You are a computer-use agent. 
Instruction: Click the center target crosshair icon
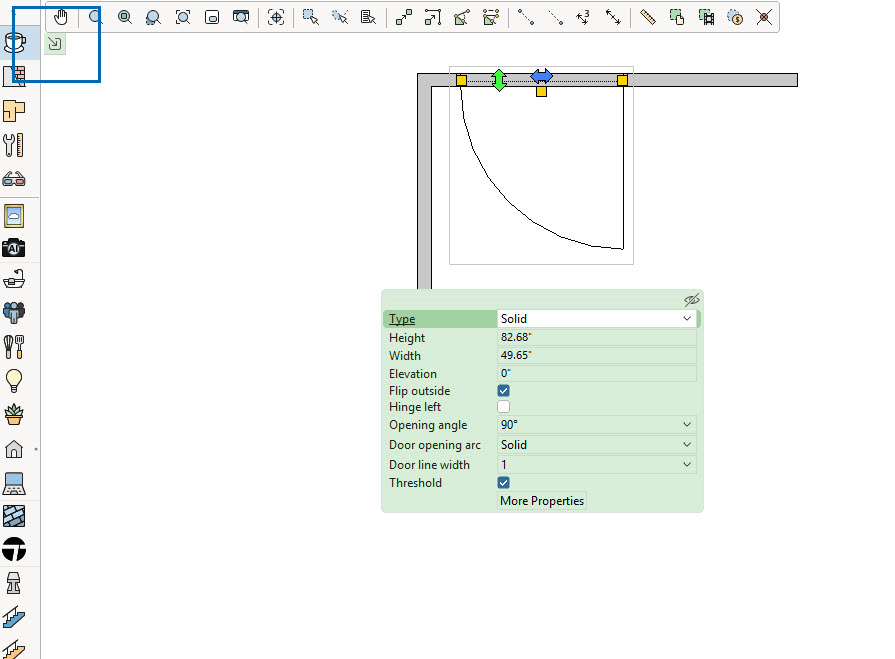coord(276,17)
